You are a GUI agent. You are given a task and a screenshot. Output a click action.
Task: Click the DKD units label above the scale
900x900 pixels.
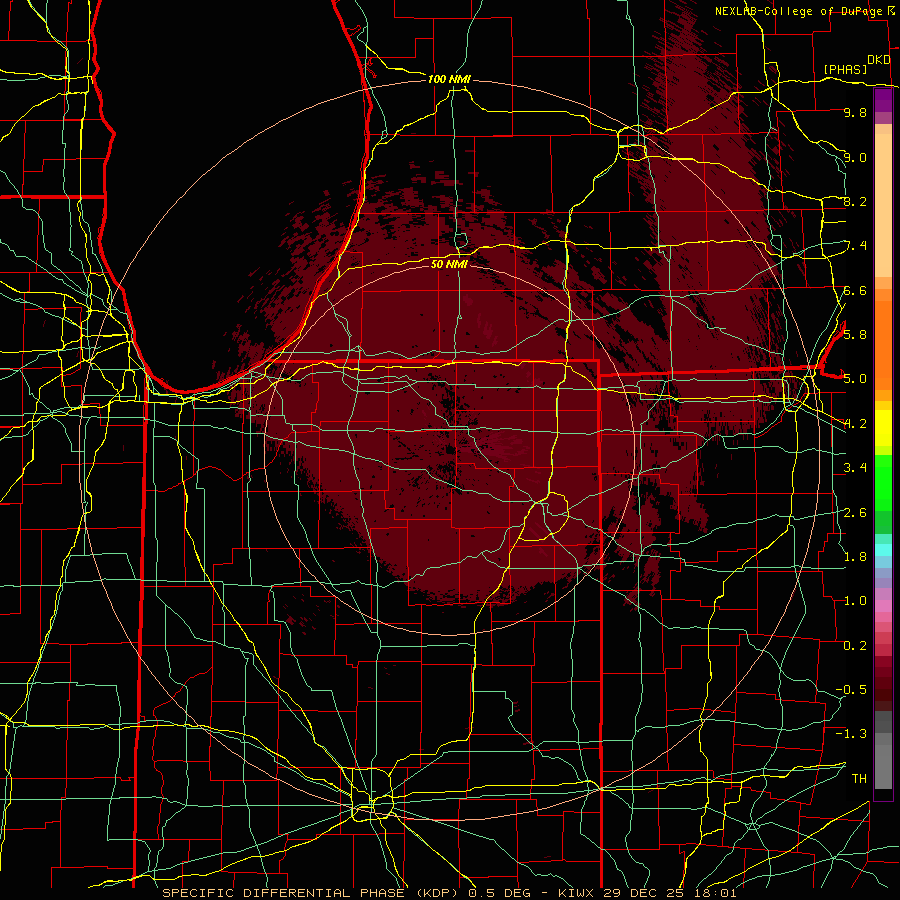point(879,59)
